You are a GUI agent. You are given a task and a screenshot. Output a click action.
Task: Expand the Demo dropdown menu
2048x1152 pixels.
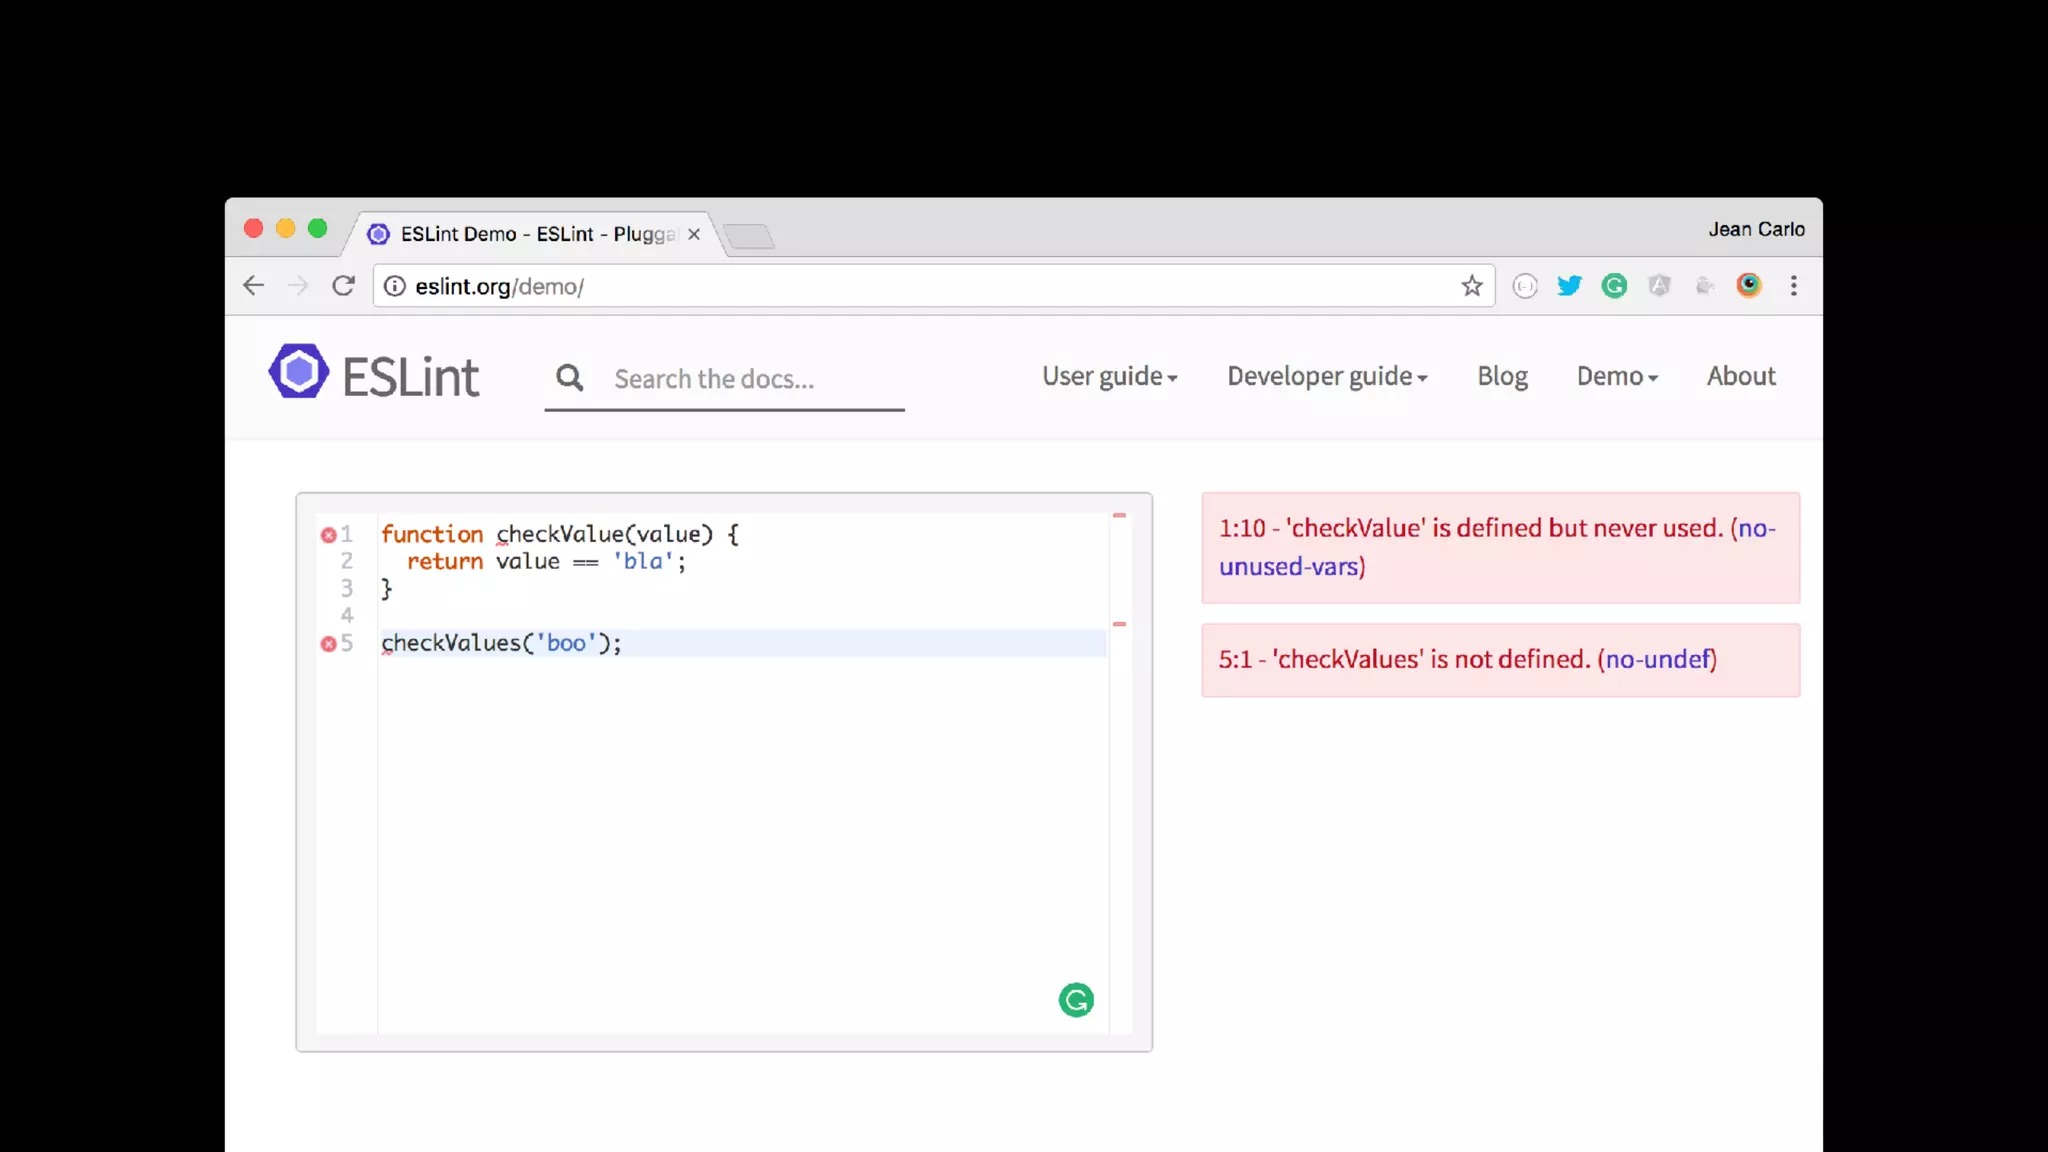tap(1617, 376)
